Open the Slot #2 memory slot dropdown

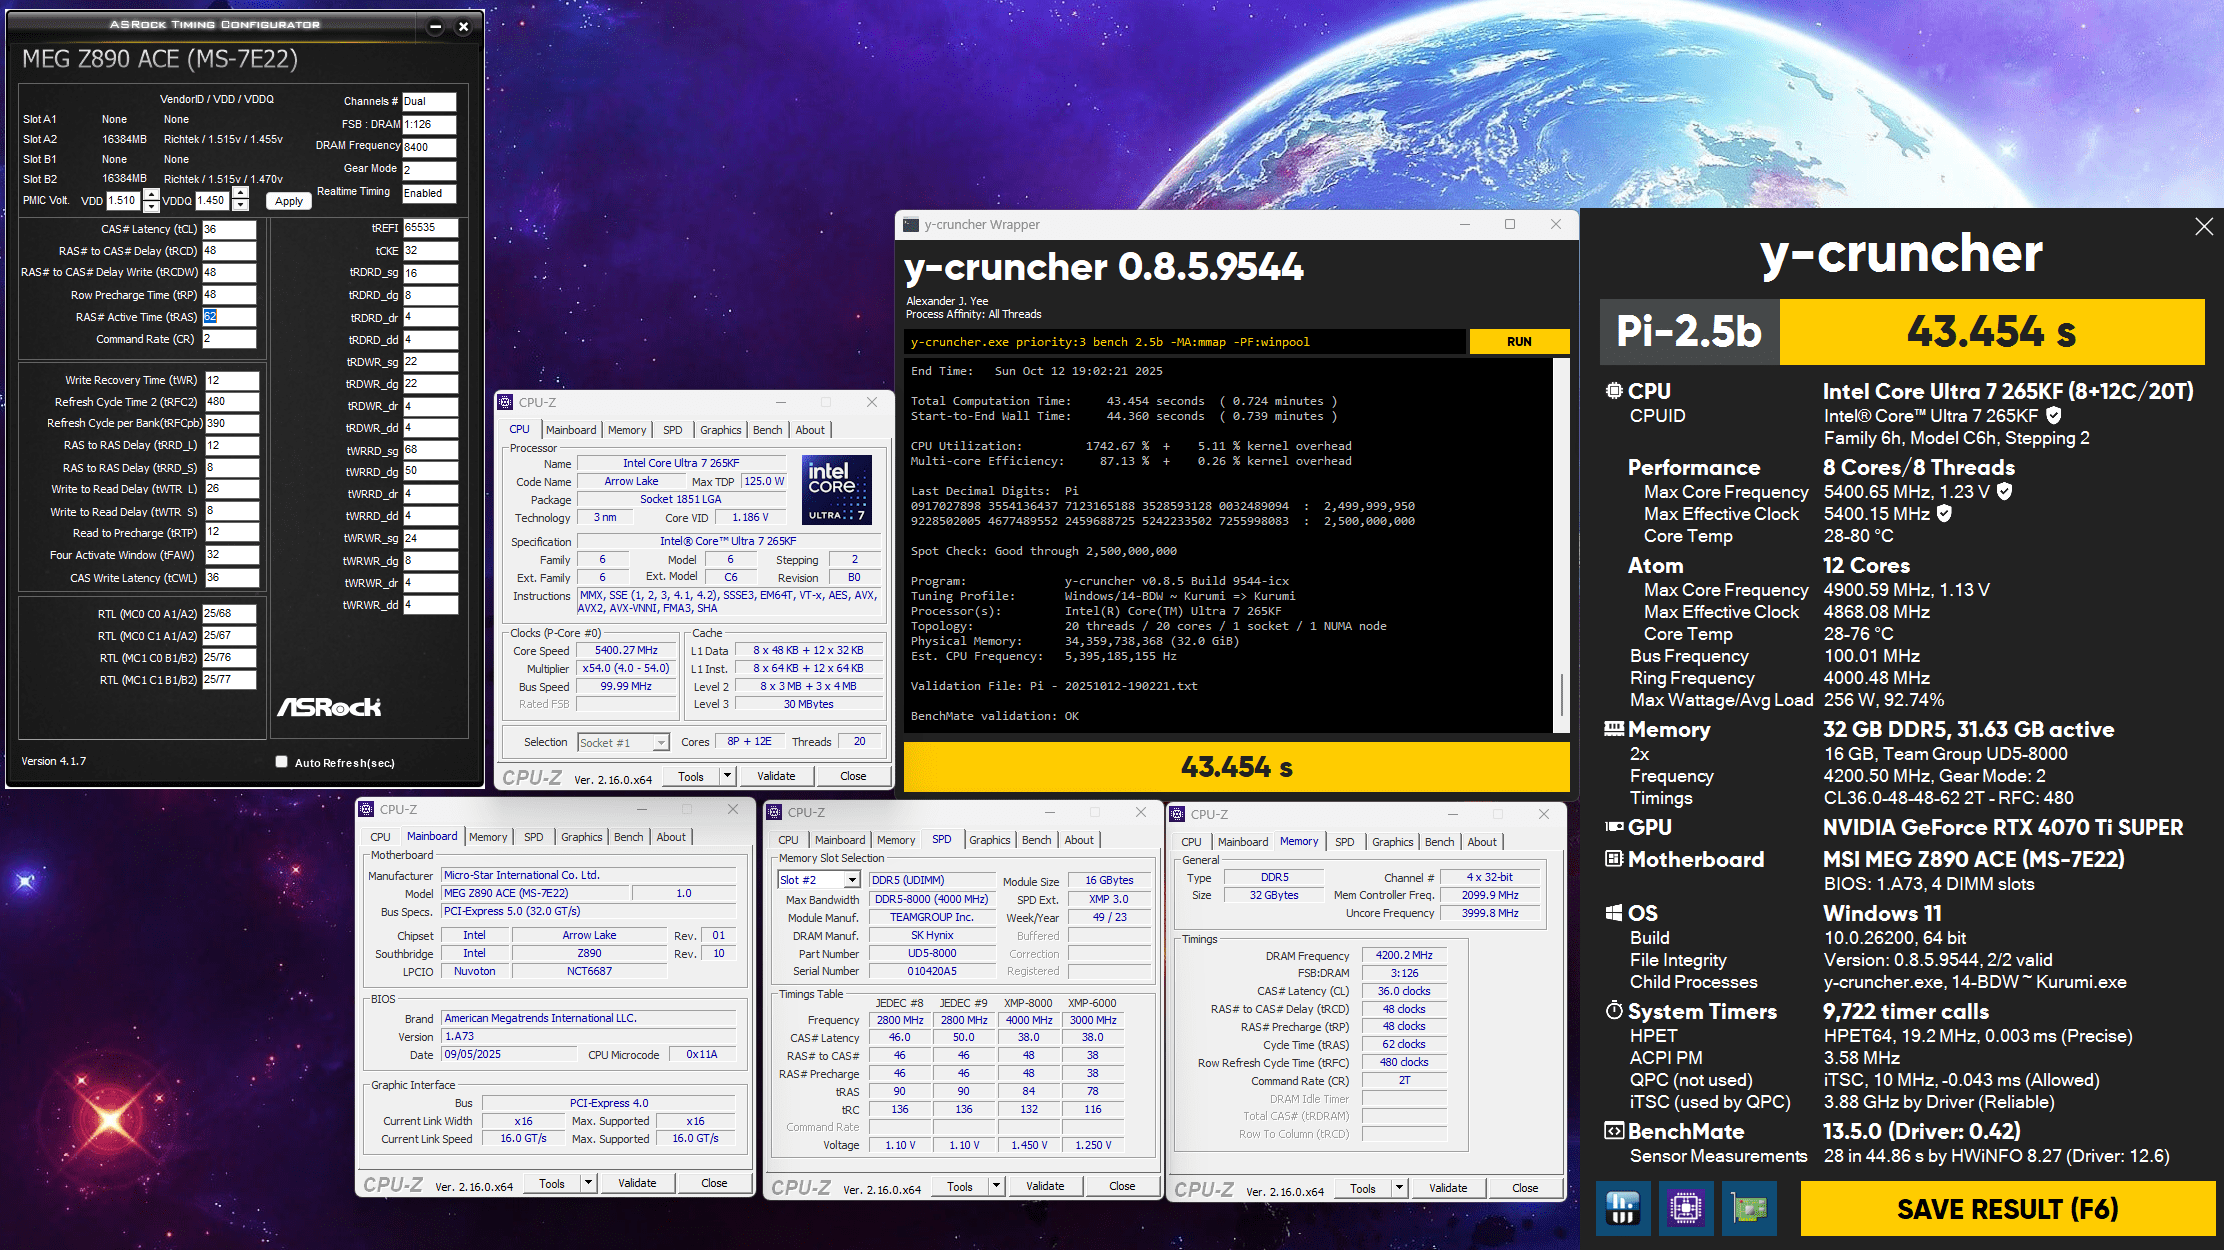click(852, 880)
